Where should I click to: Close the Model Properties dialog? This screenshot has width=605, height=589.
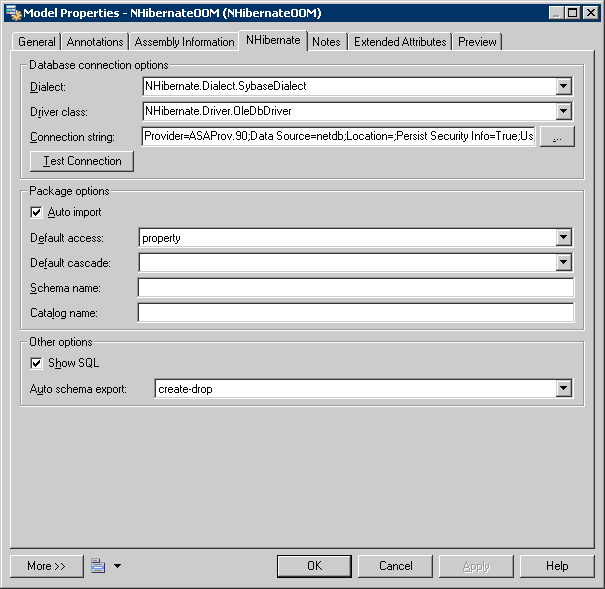point(591,13)
